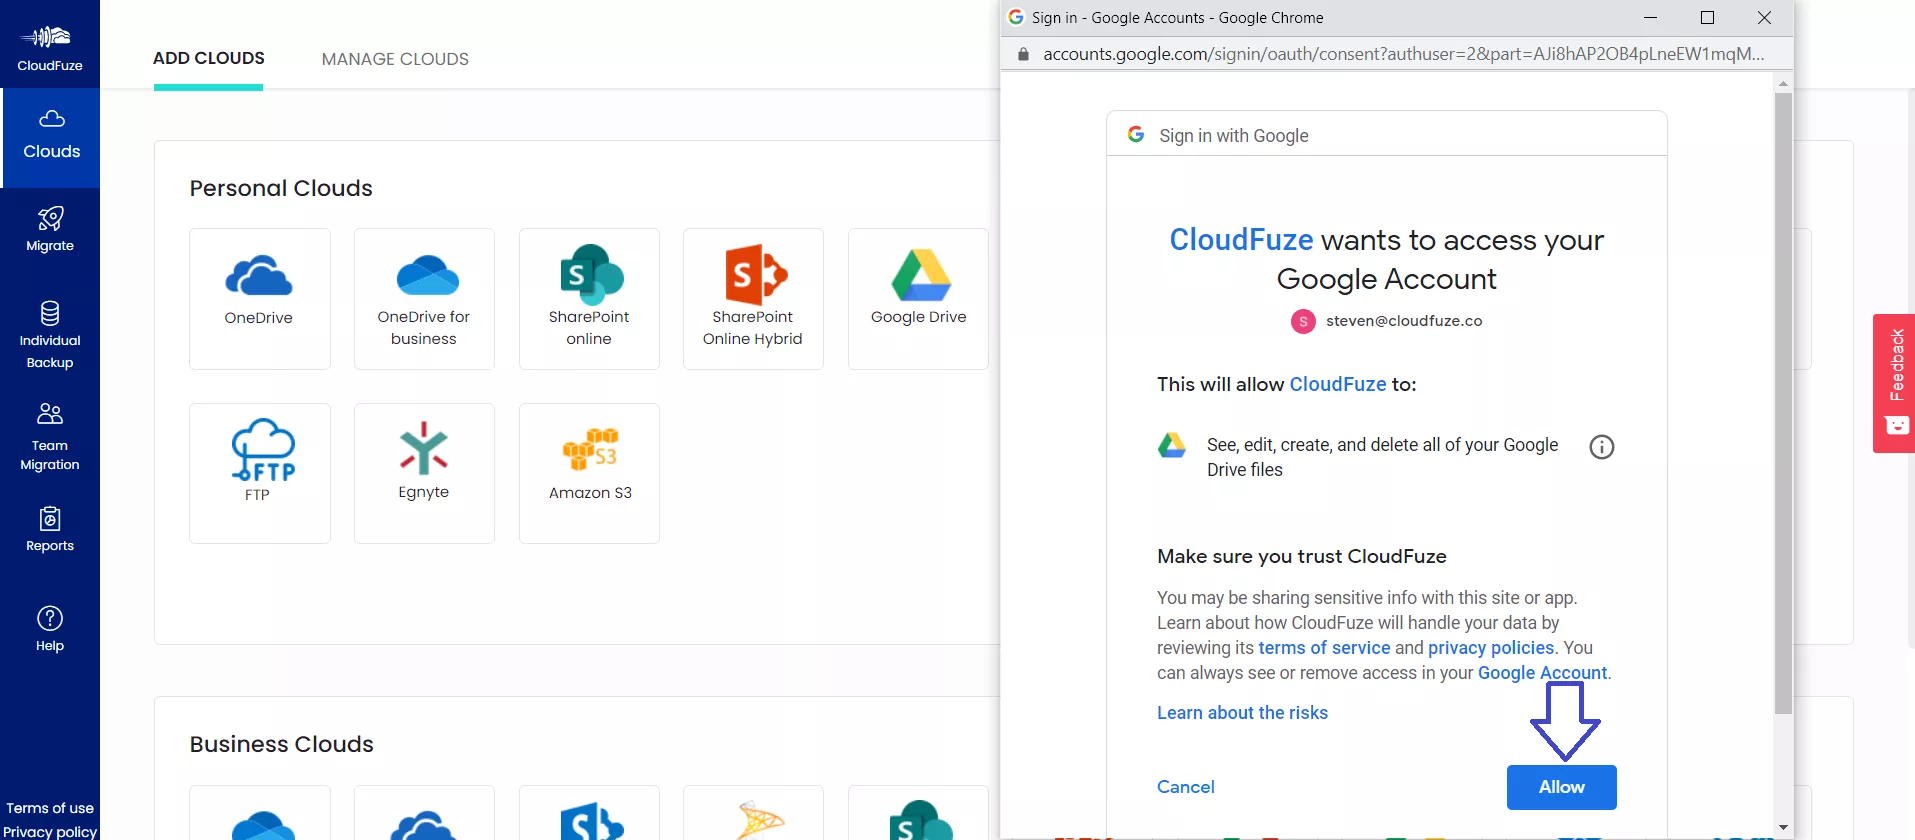Select the OneDrive personal cloud card
1915x840 pixels.
(259, 298)
